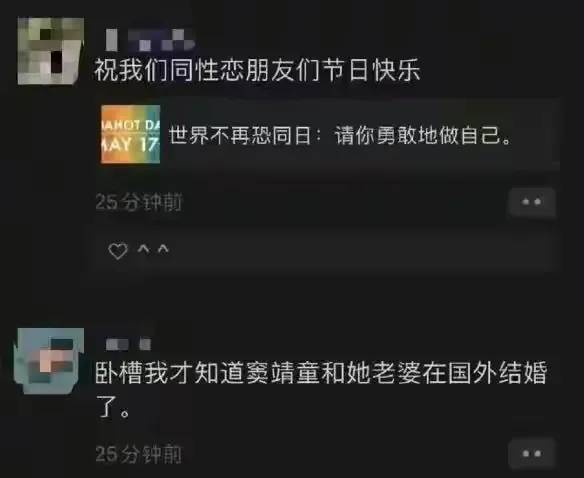Click the gray likes bar beside the heart
This screenshot has height=478, width=584.
tap(327, 250)
